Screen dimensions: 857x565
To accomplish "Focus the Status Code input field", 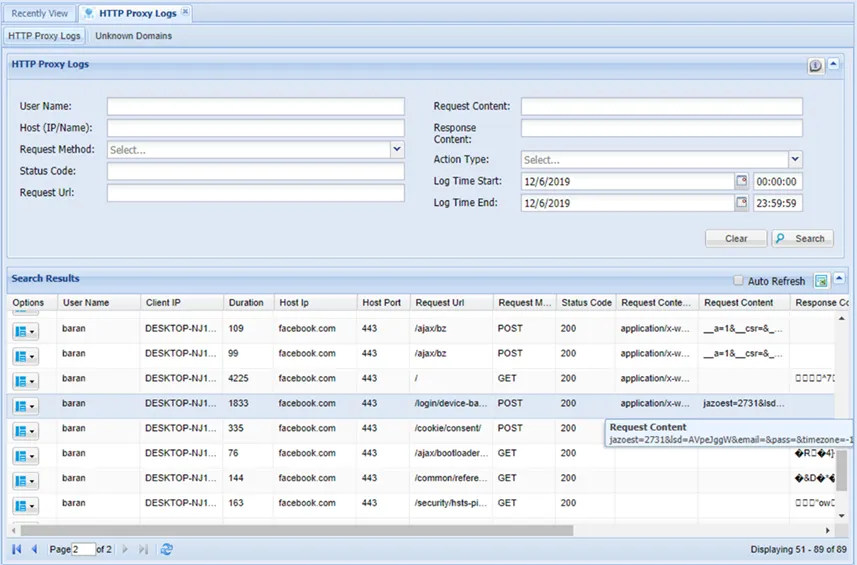I will (x=256, y=171).
